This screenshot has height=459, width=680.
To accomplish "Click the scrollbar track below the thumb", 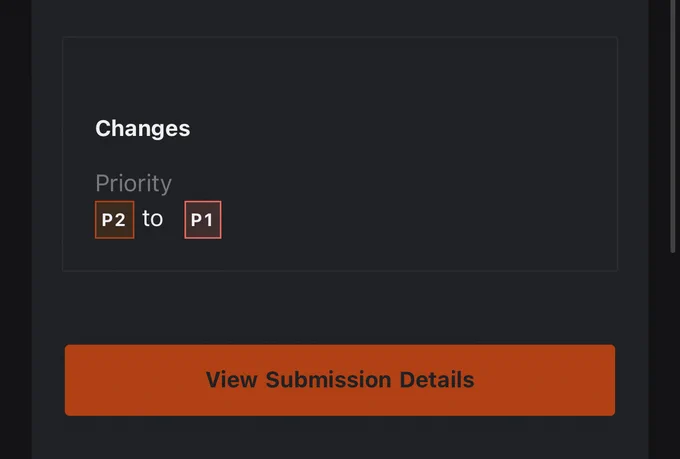I will tap(673, 356).
